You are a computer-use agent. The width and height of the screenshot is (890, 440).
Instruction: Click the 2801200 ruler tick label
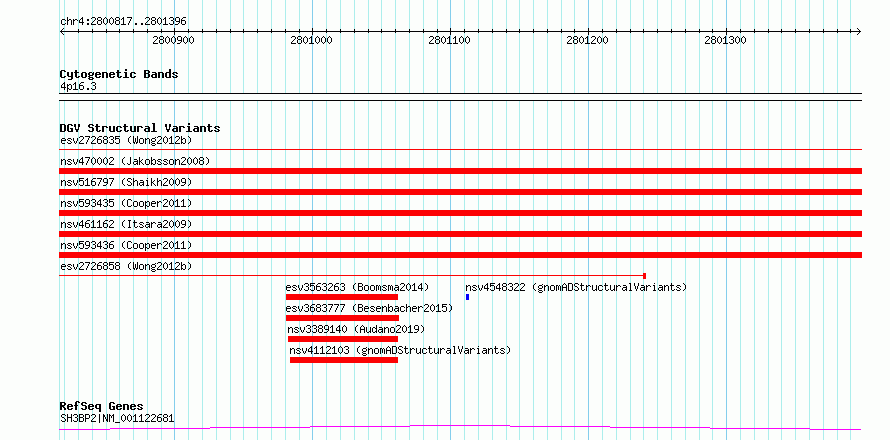point(587,40)
